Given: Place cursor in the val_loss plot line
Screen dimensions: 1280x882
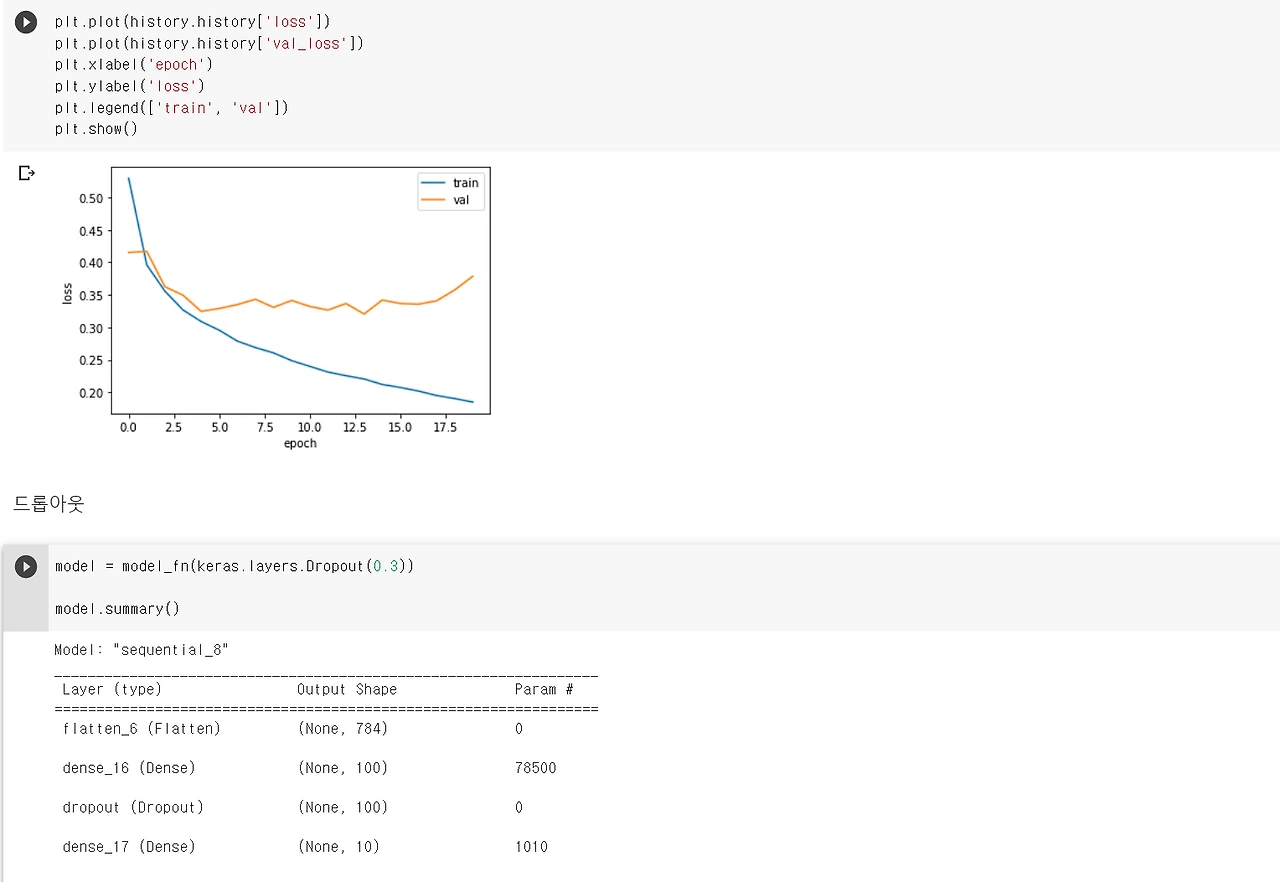Looking at the screenshot, I should pos(210,43).
